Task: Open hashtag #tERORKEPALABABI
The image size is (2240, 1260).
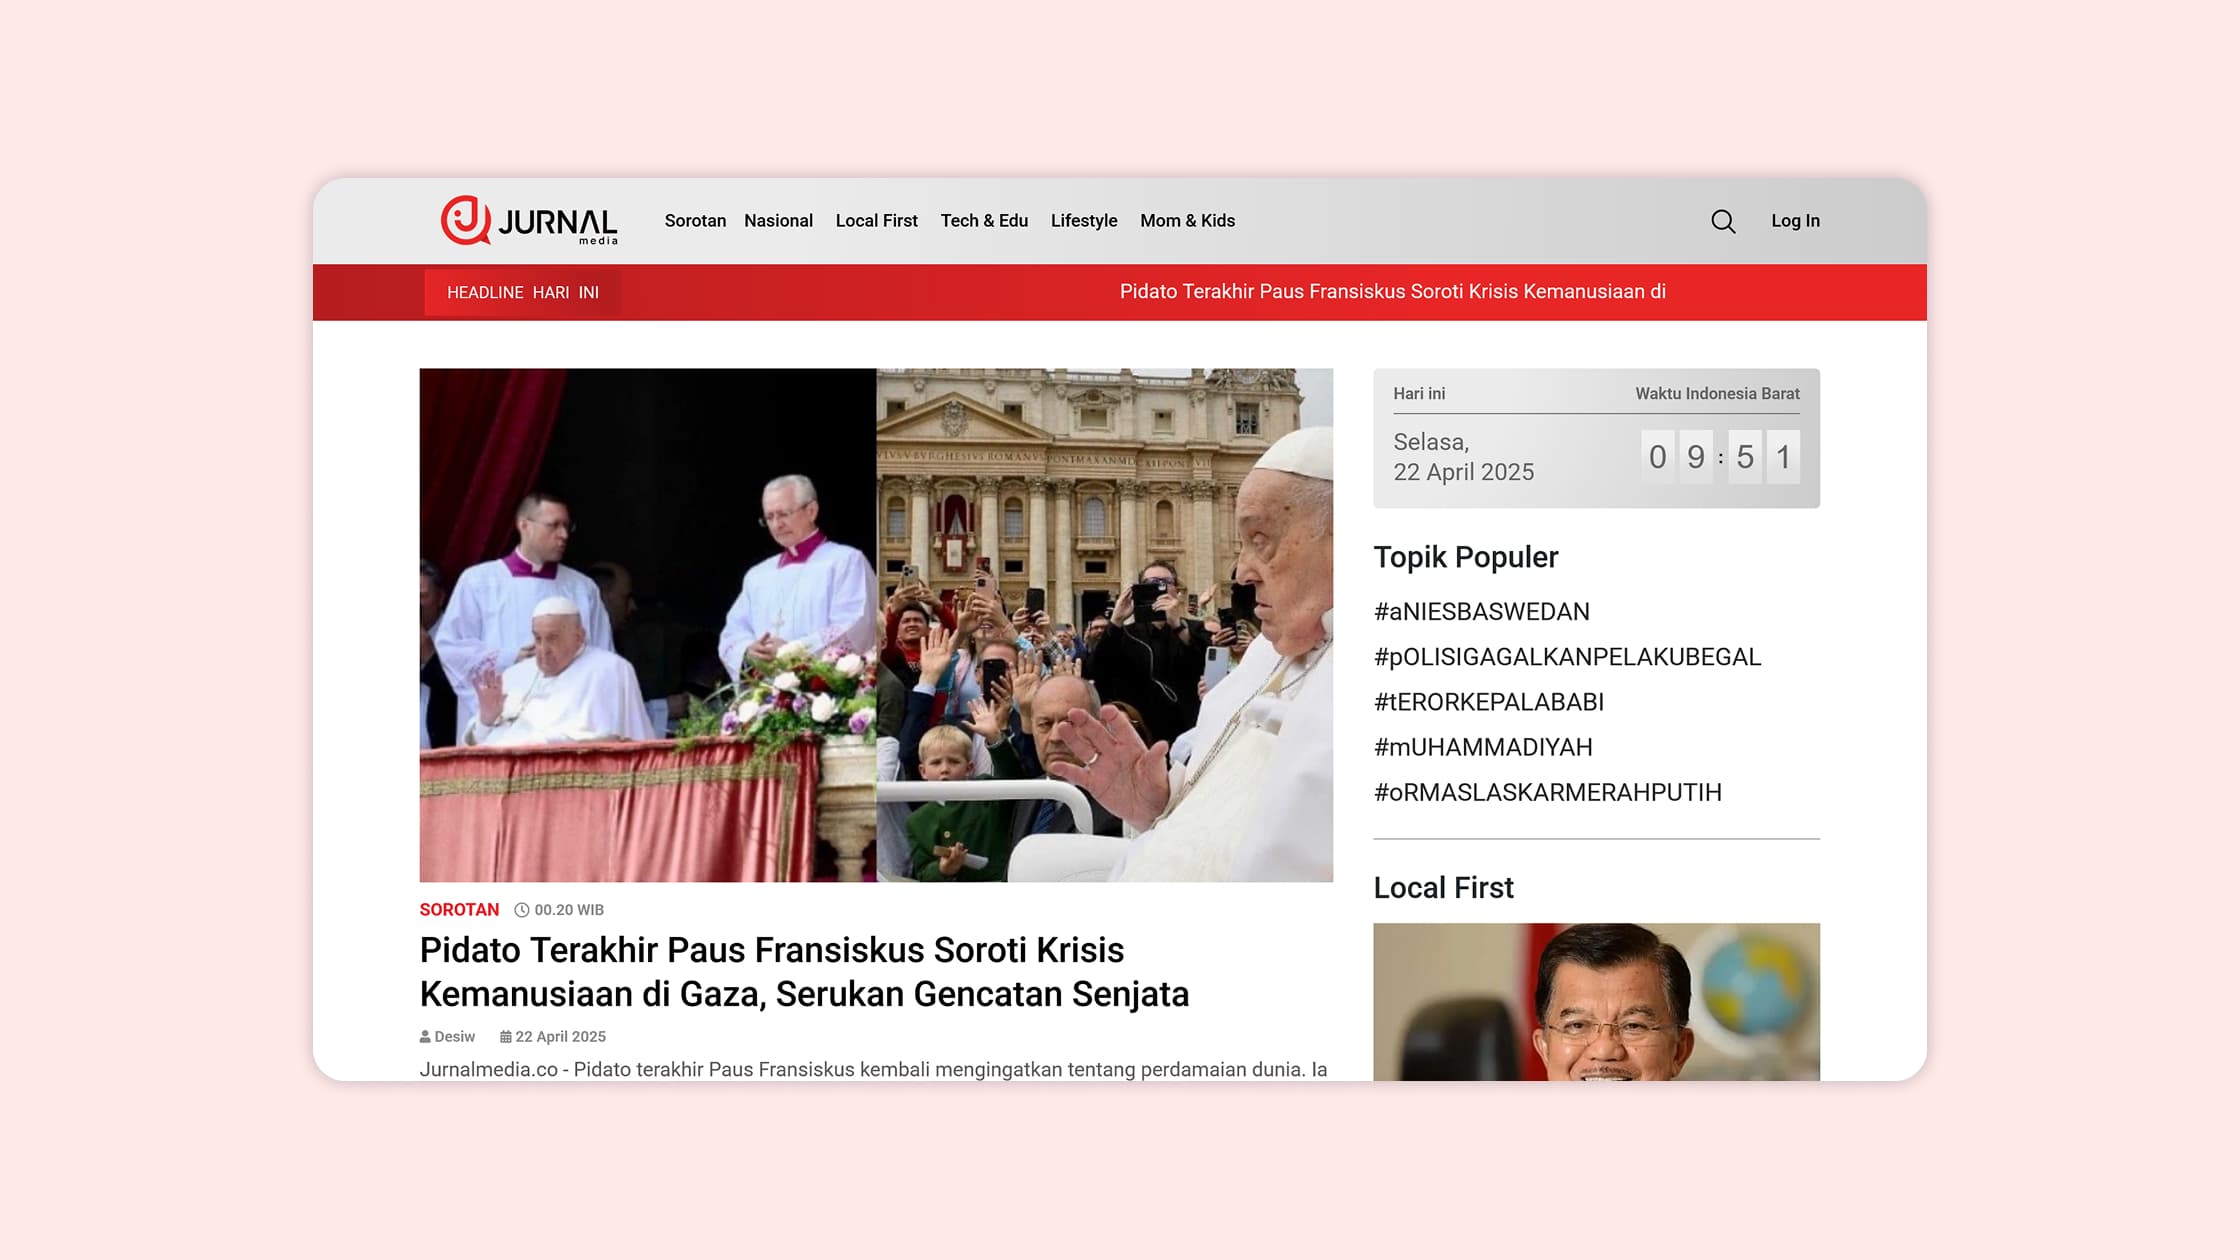Action: pos(1489,702)
